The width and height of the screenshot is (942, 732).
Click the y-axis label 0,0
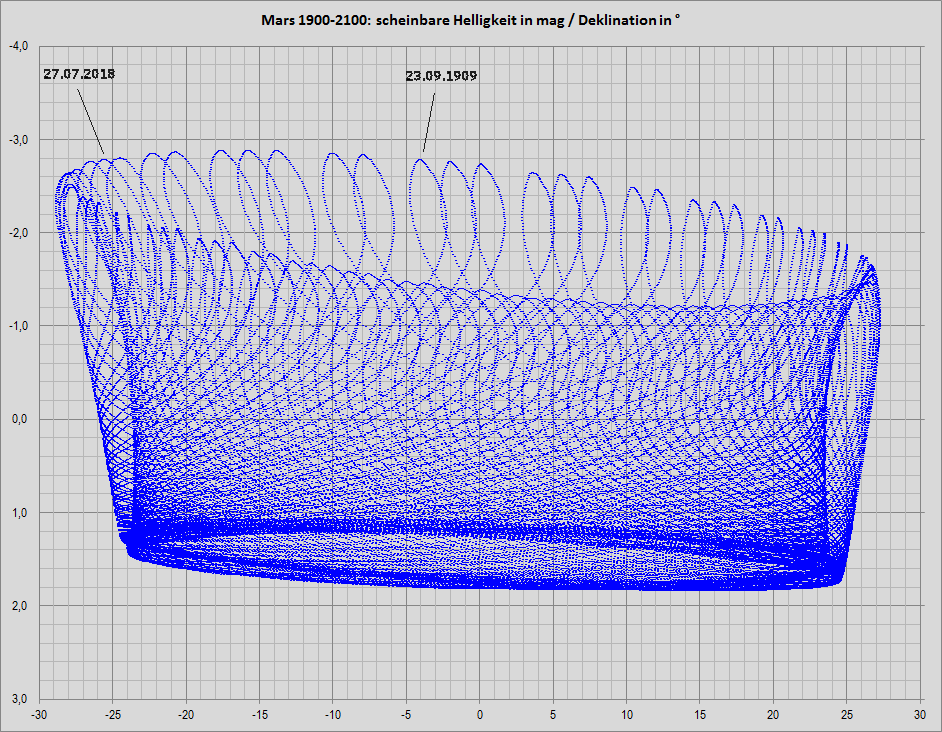pyautogui.click(x=22, y=419)
